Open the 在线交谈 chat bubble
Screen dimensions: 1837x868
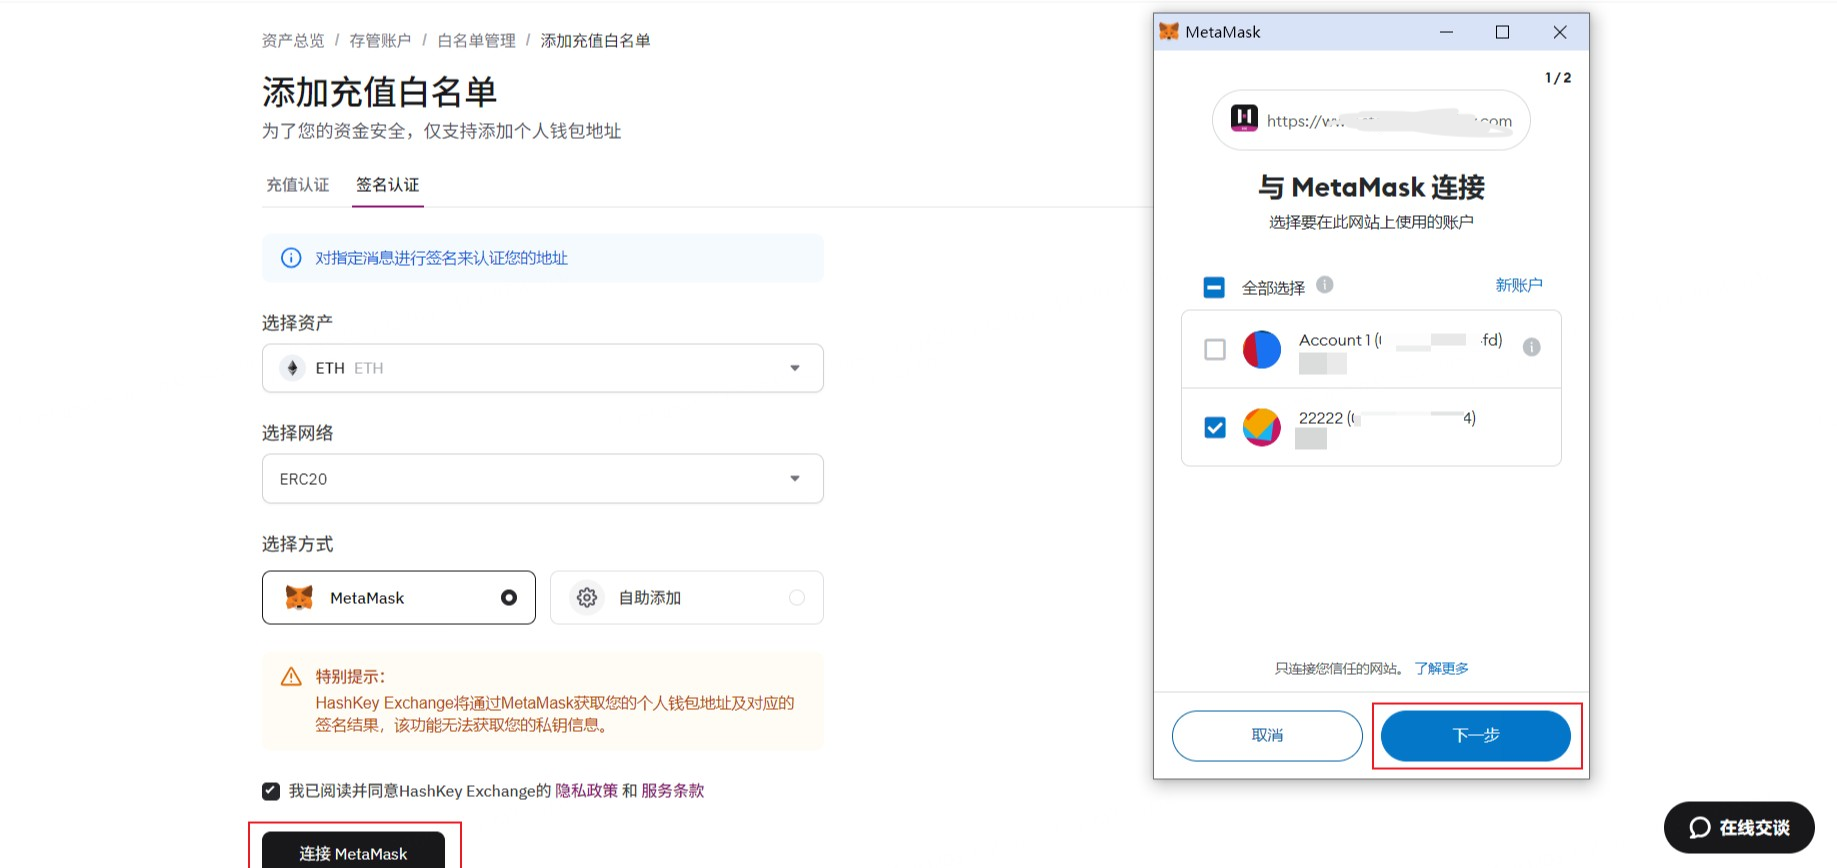1738,828
